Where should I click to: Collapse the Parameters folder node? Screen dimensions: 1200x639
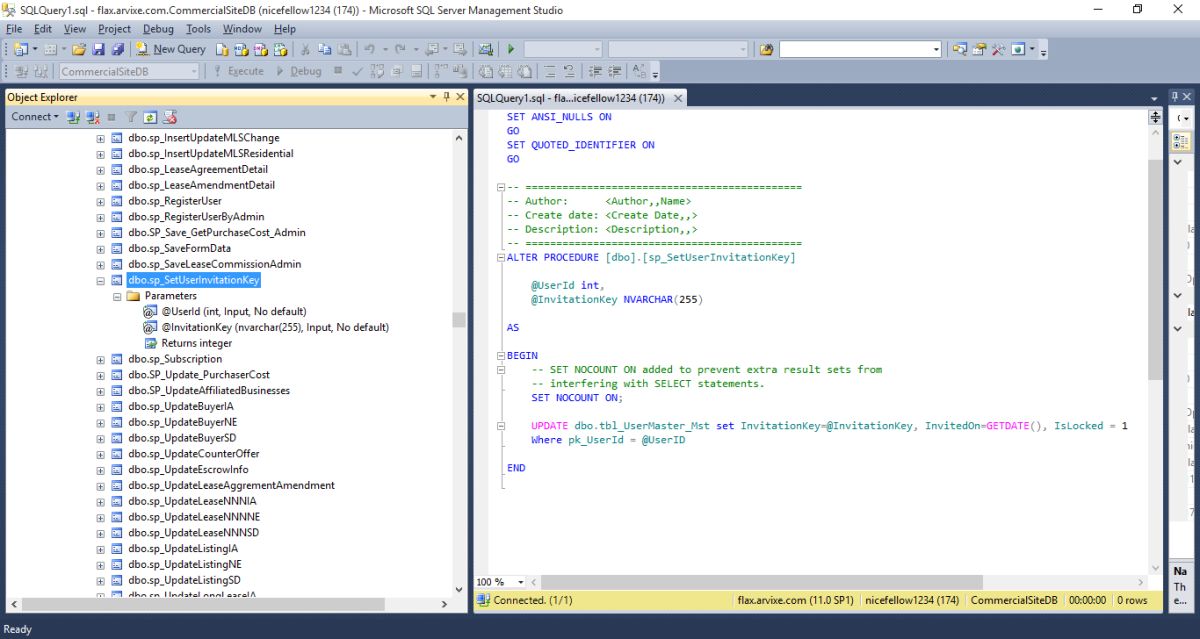click(116, 296)
